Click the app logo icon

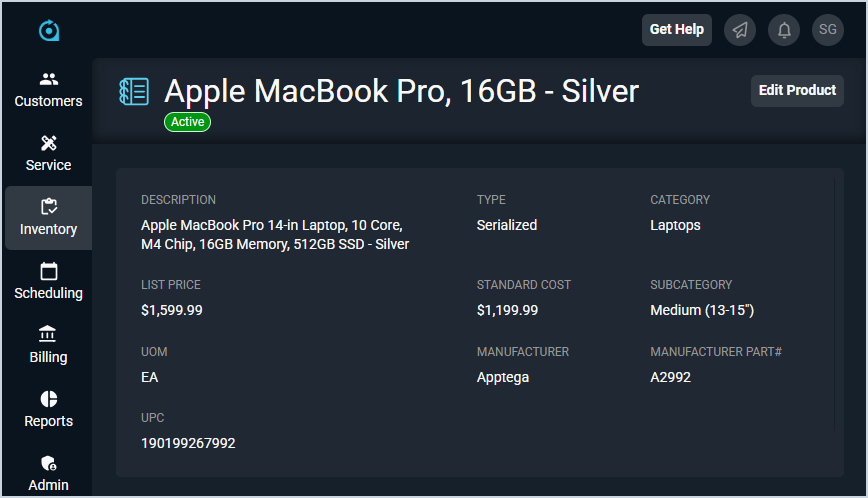pyautogui.click(x=49, y=31)
